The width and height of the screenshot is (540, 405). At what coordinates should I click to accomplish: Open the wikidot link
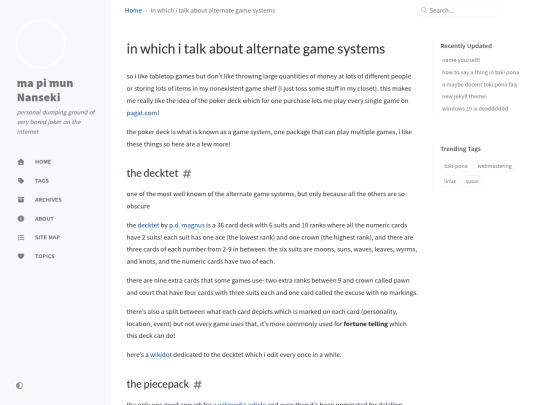tap(161, 355)
